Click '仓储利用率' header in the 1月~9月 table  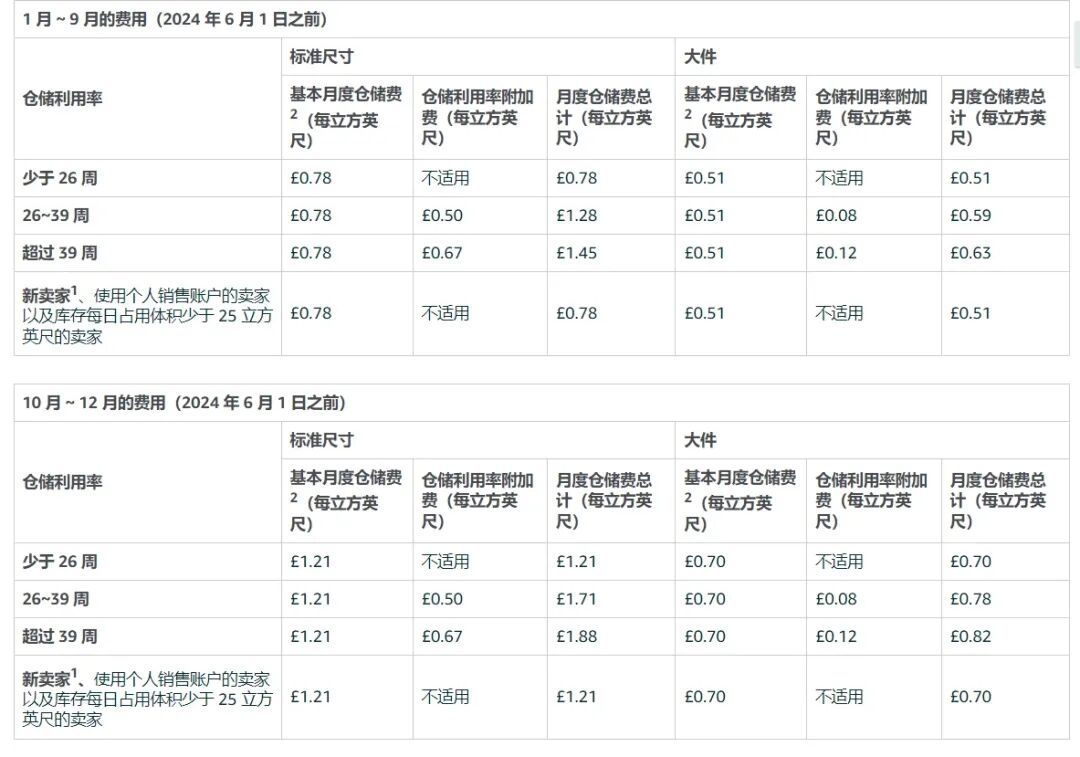click(x=62, y=98)
